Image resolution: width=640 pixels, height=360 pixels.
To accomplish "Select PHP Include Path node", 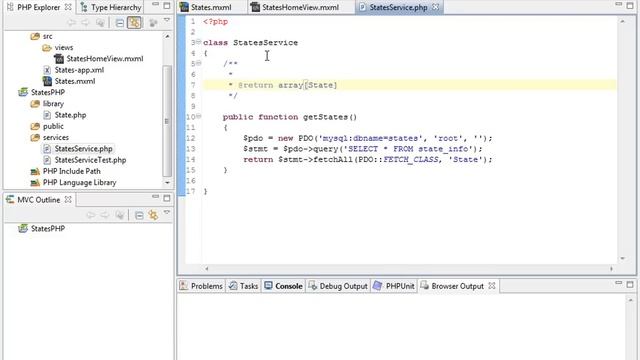I will pos(71,171).
